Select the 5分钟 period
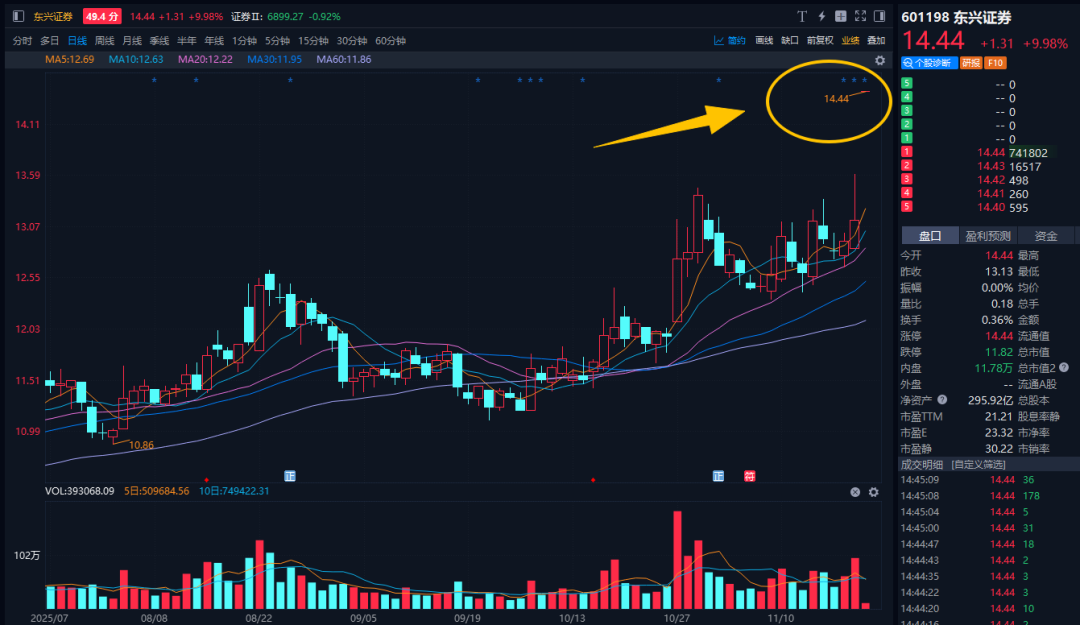The image size is (1080, 625). click(278, 41)
